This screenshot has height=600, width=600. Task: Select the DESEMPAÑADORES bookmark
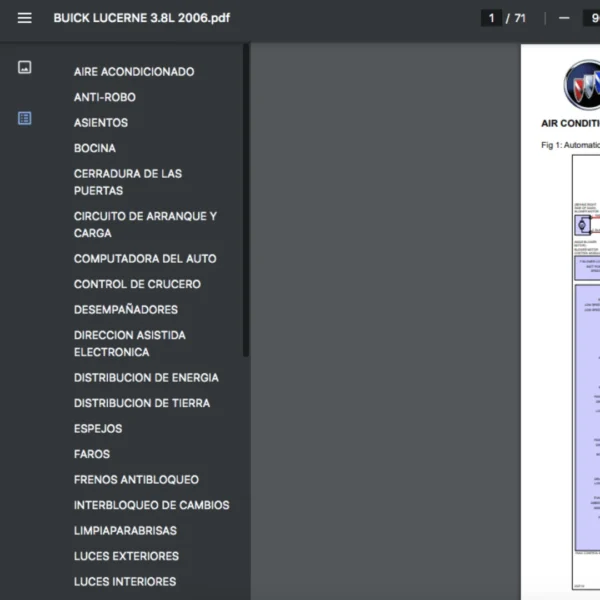click(126, 310)
